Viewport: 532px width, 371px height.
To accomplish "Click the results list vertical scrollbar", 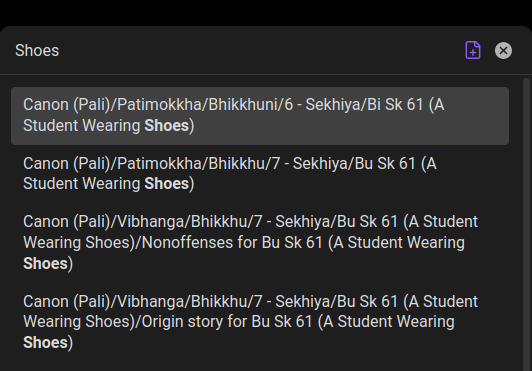I will pyautogui.click(x=526, y=224).
